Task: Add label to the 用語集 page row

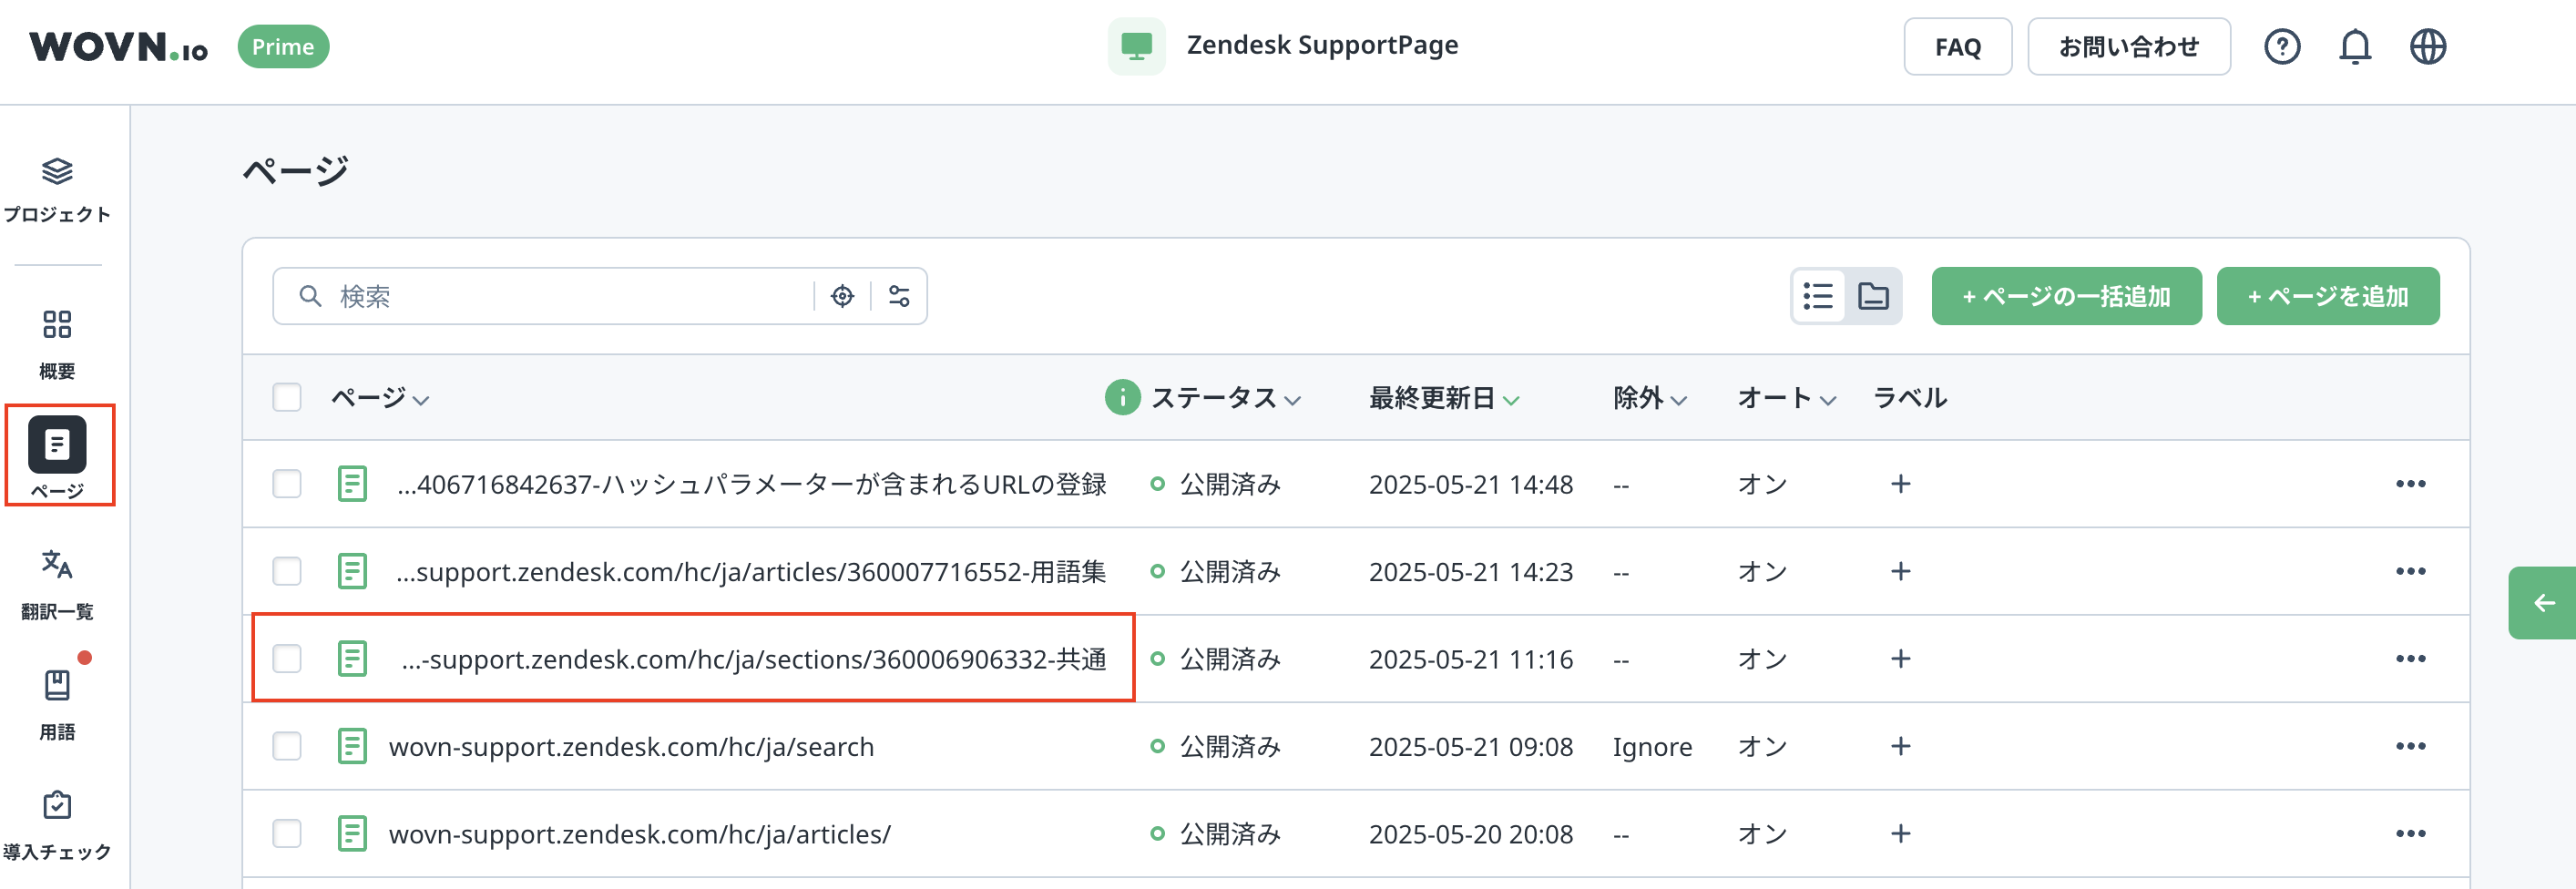Action: click(1900, 571)
